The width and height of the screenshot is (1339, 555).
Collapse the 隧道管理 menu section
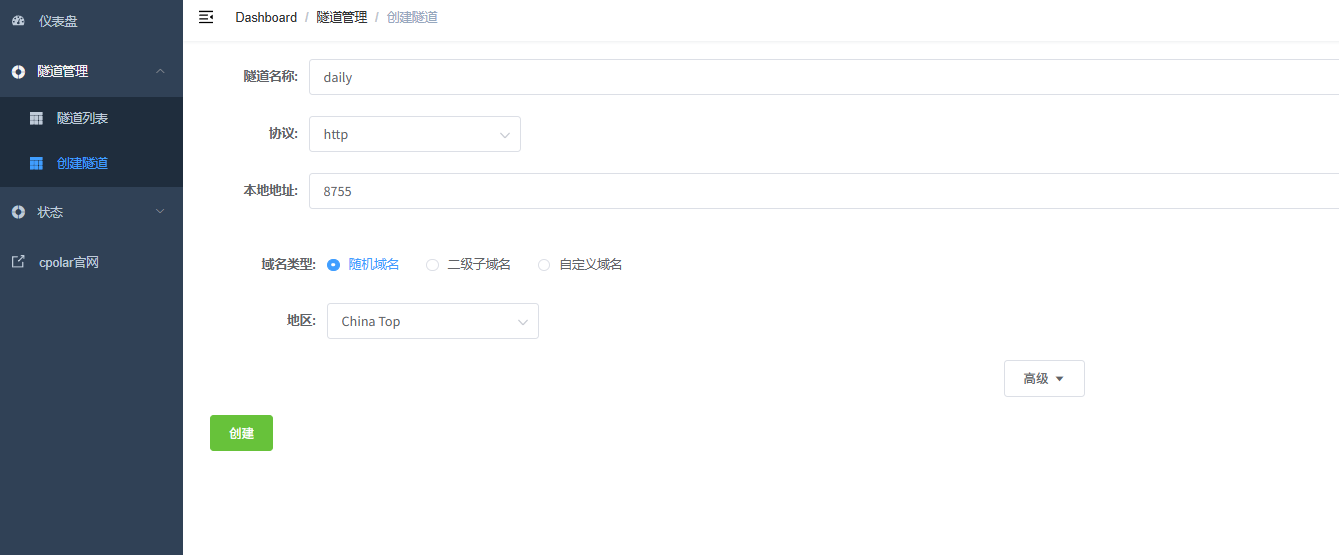click(x=91, y=71)
